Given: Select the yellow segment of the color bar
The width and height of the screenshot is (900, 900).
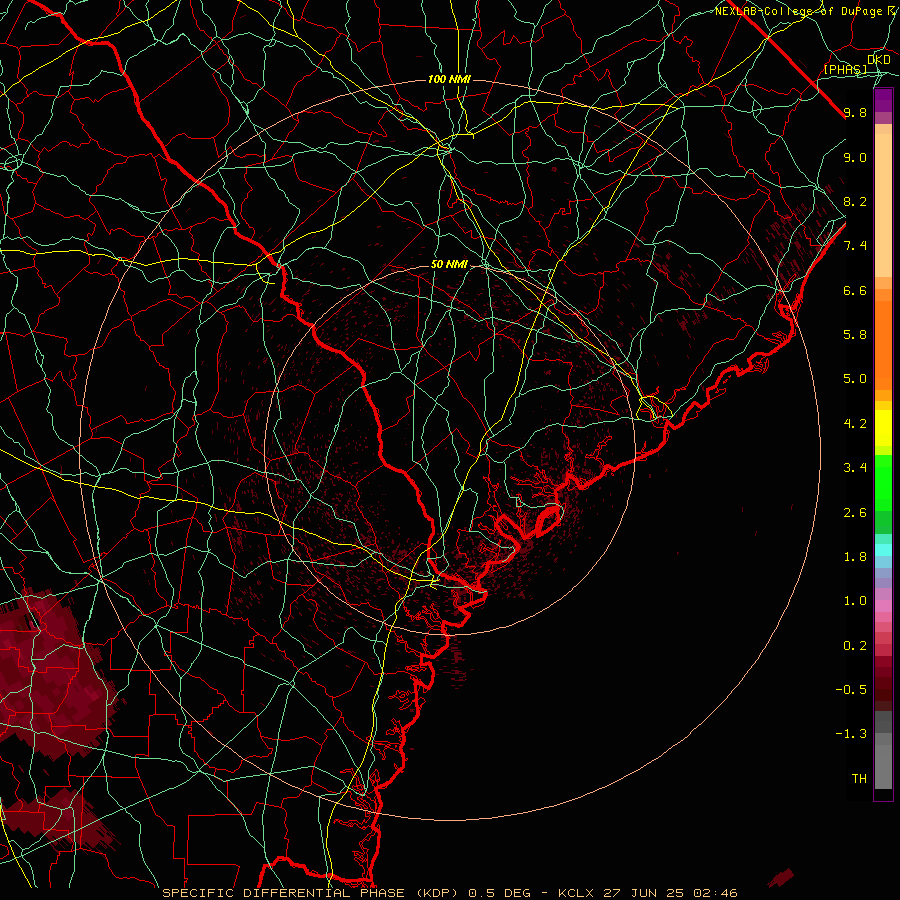Looking at the screenshot, I should coord(883,428).
